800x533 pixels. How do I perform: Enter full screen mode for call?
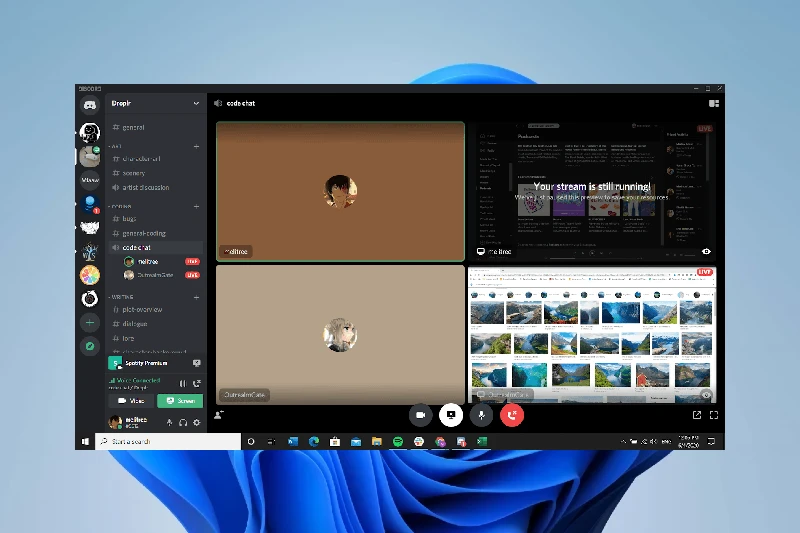pos(714,415)
